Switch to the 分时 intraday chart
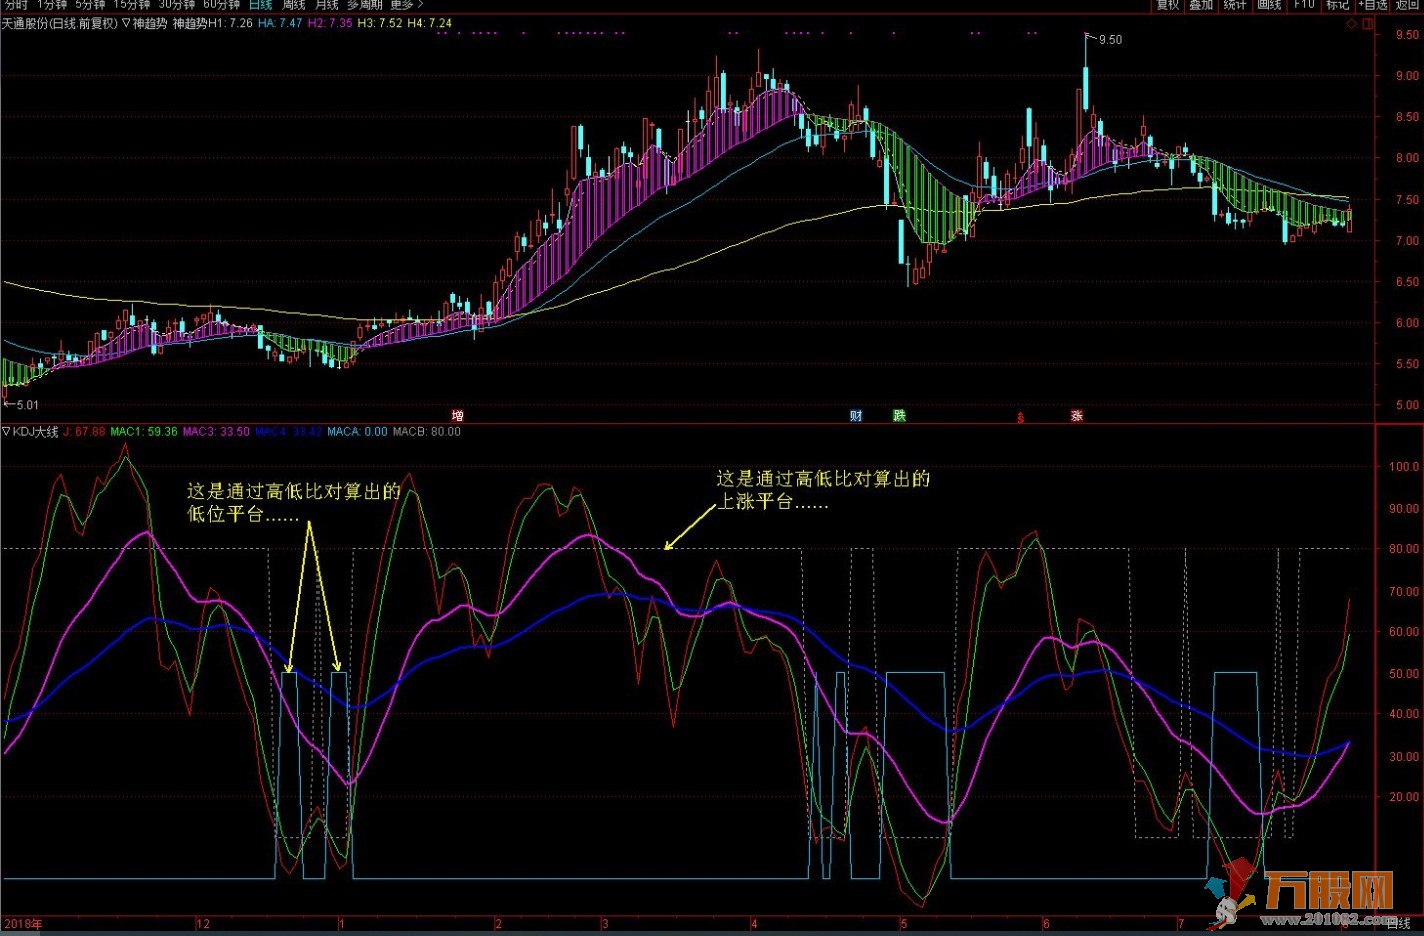Screen dimensions: 1424x936 coord(16,5)
